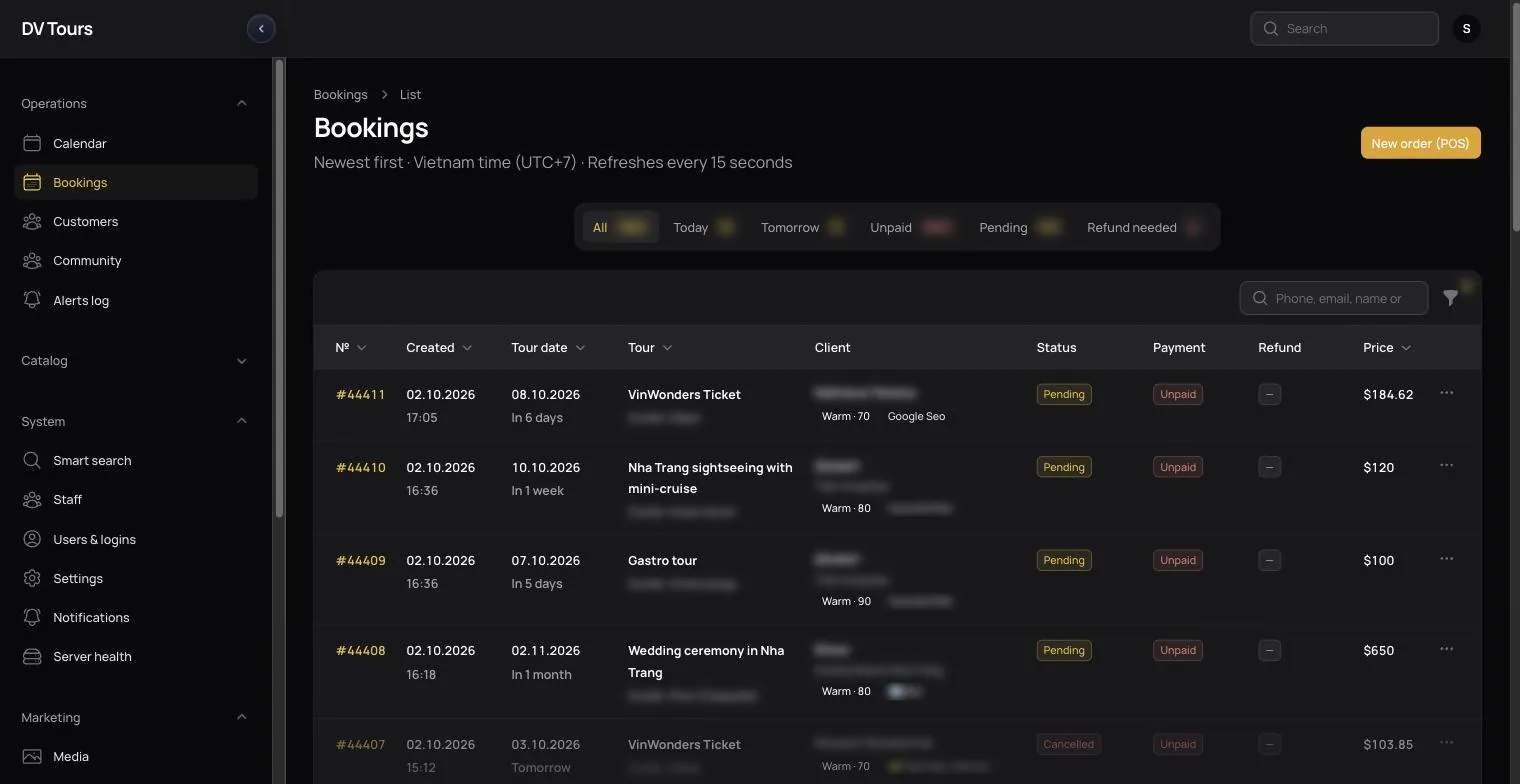1520x784 pixels.
Task: Filter by the Pending tab
Action: [1019, 227]
